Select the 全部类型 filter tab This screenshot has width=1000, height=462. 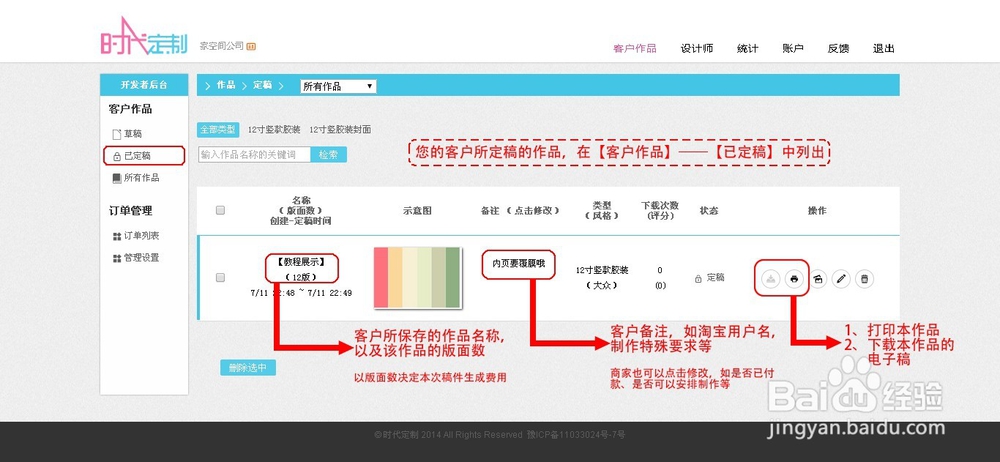pyautogui.click(x=218, y=130)
